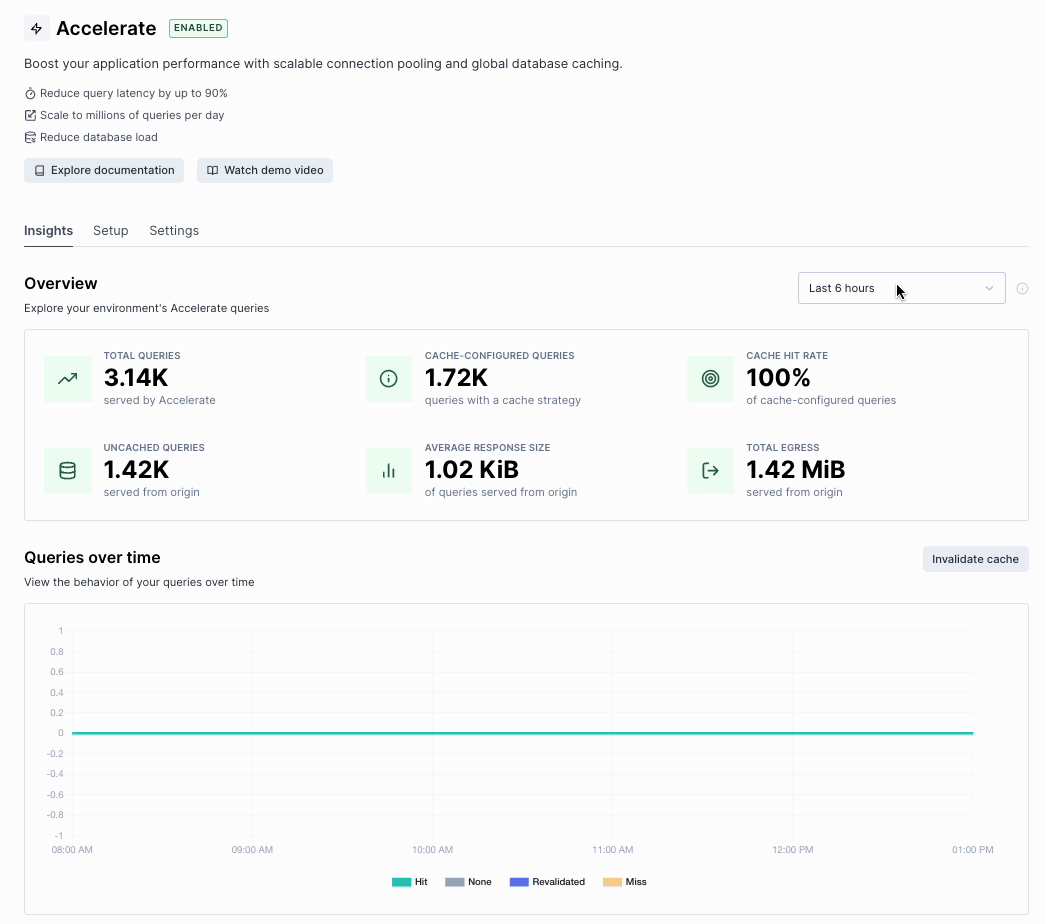Open Explore documentation

click(103, 170)
